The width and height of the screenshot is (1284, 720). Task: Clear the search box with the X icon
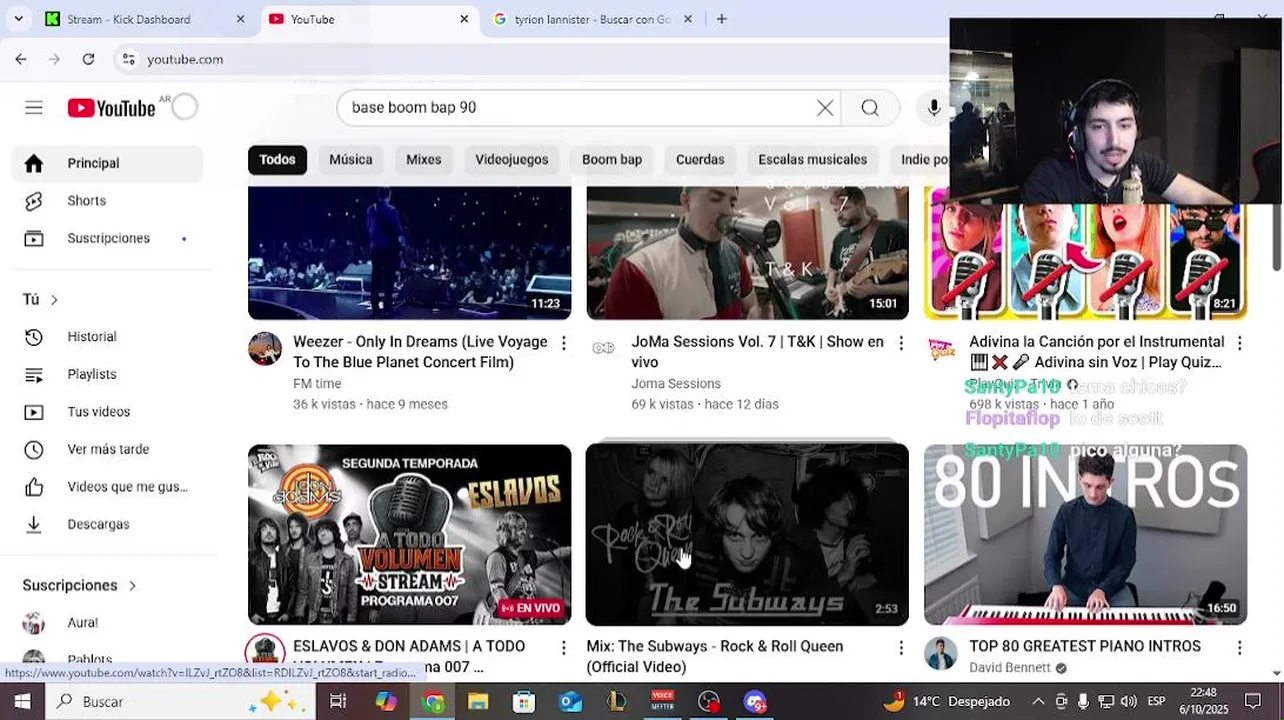(x=825, y=108)
